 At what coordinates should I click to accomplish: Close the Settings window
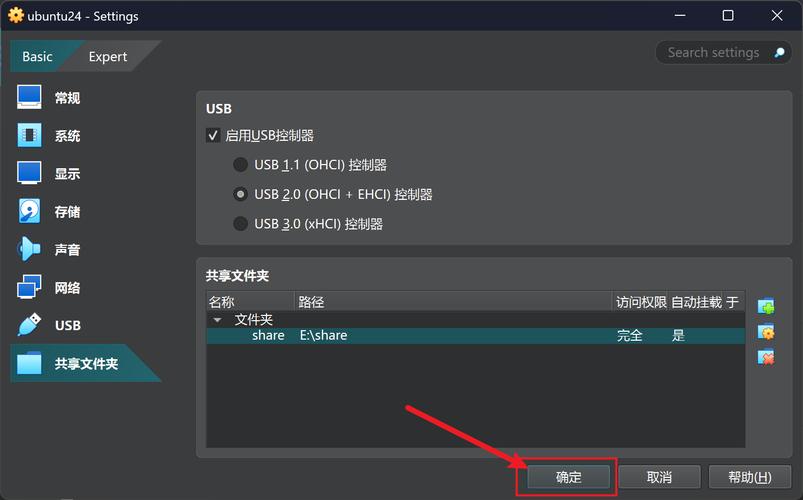[x=776, y=15]
